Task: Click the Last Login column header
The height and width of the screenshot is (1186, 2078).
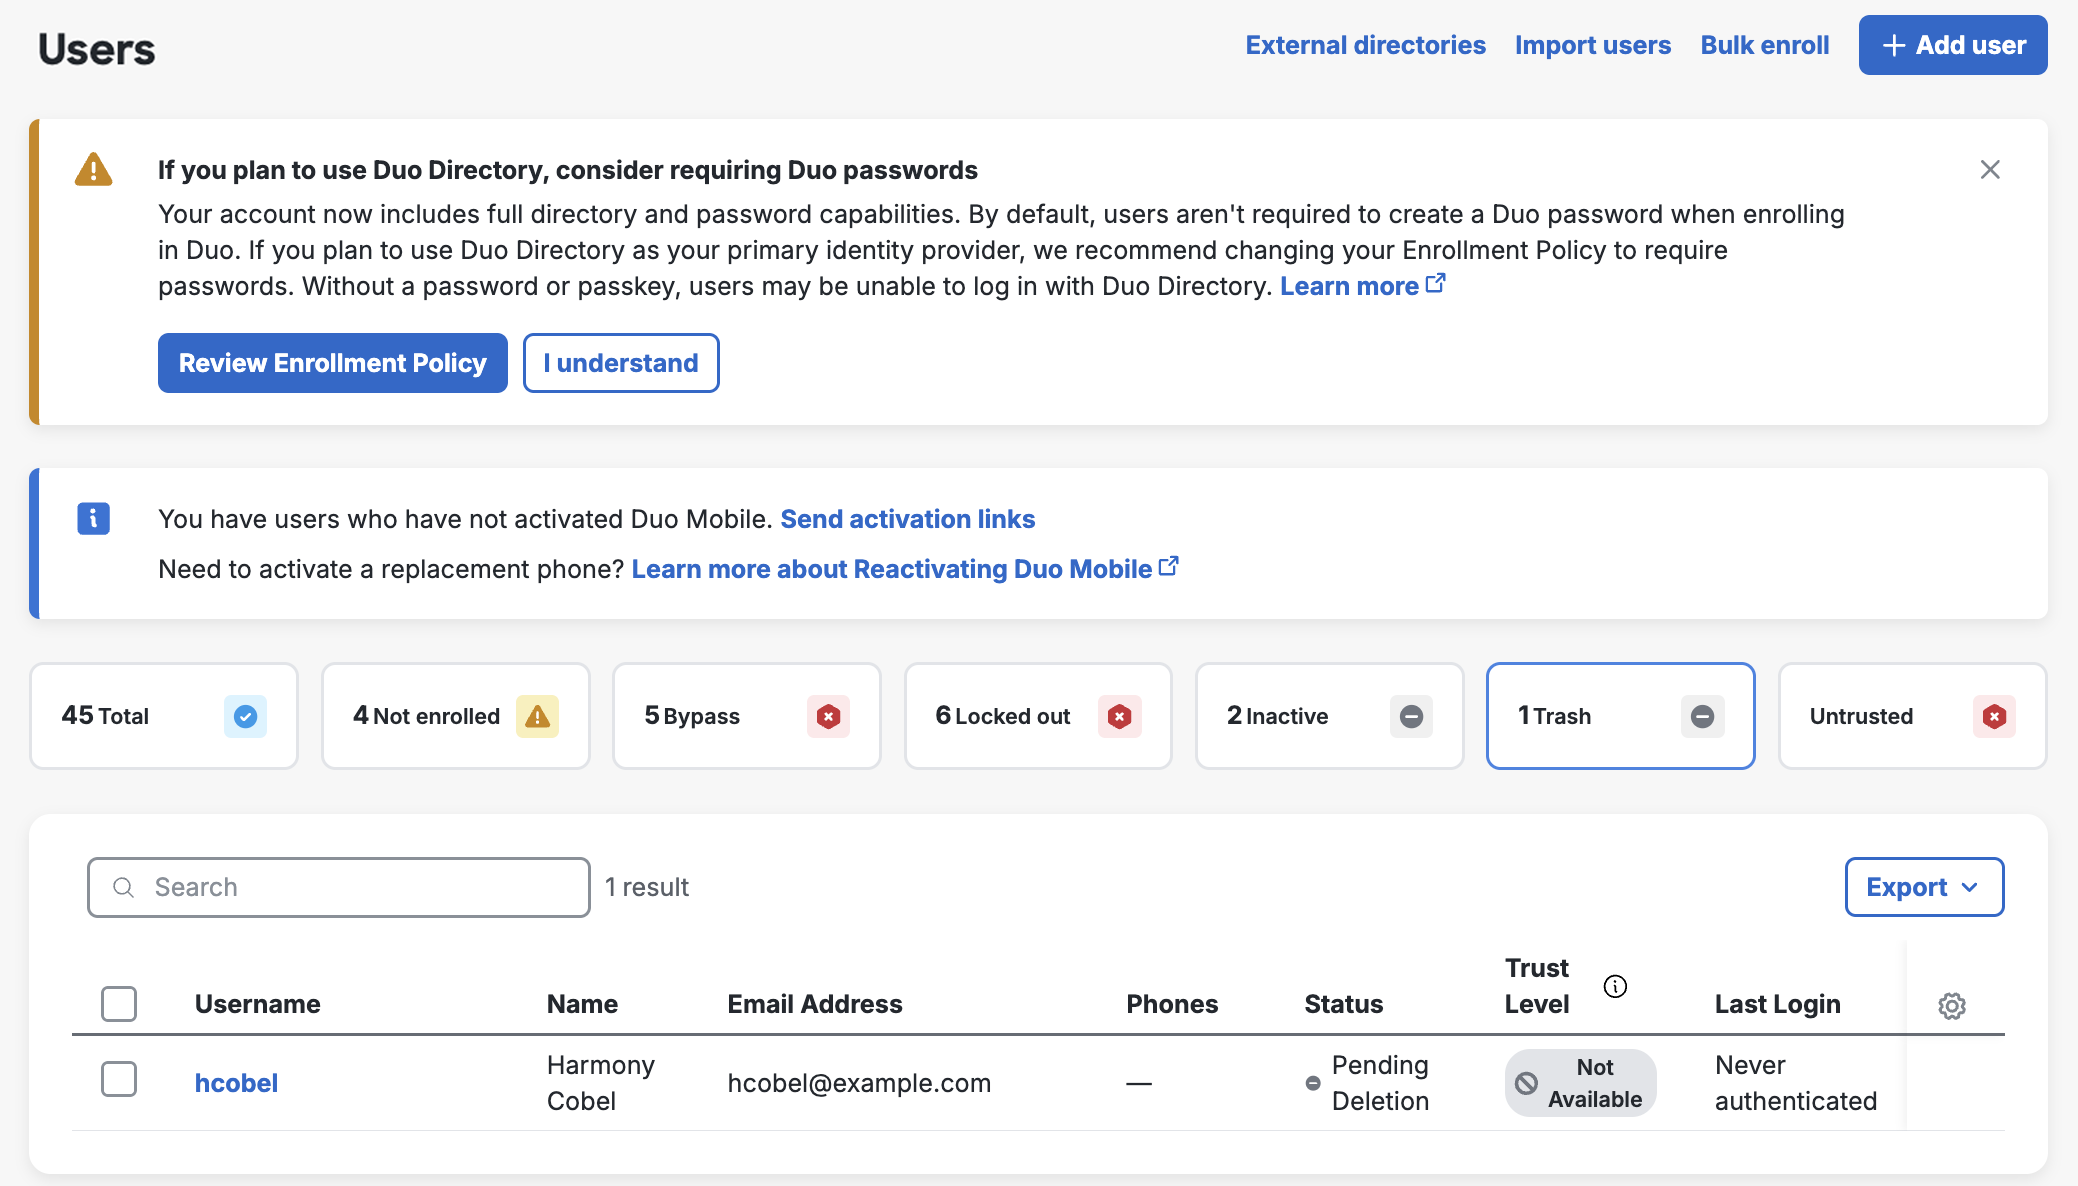Action: pos(1778,1004)
